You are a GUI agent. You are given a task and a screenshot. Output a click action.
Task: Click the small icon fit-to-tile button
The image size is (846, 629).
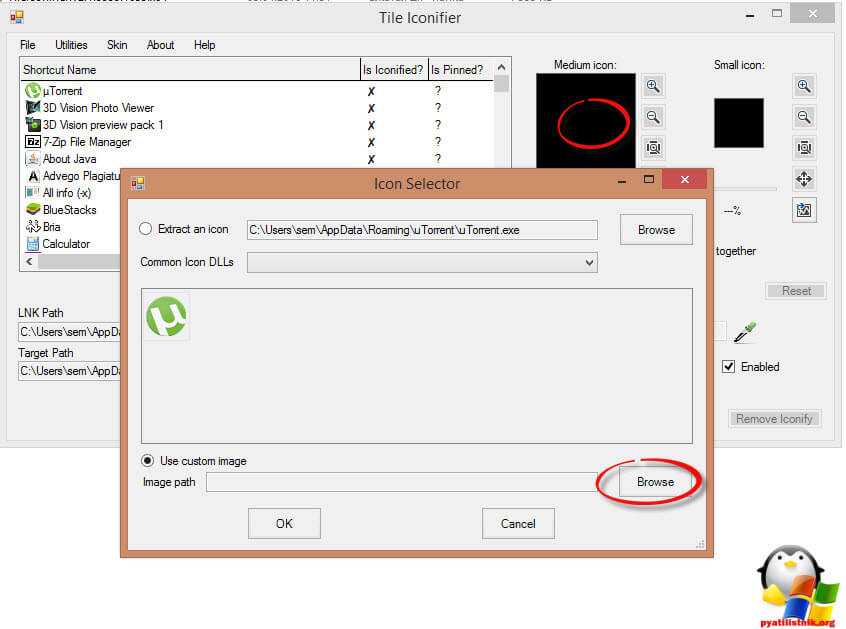pos(804,148)
